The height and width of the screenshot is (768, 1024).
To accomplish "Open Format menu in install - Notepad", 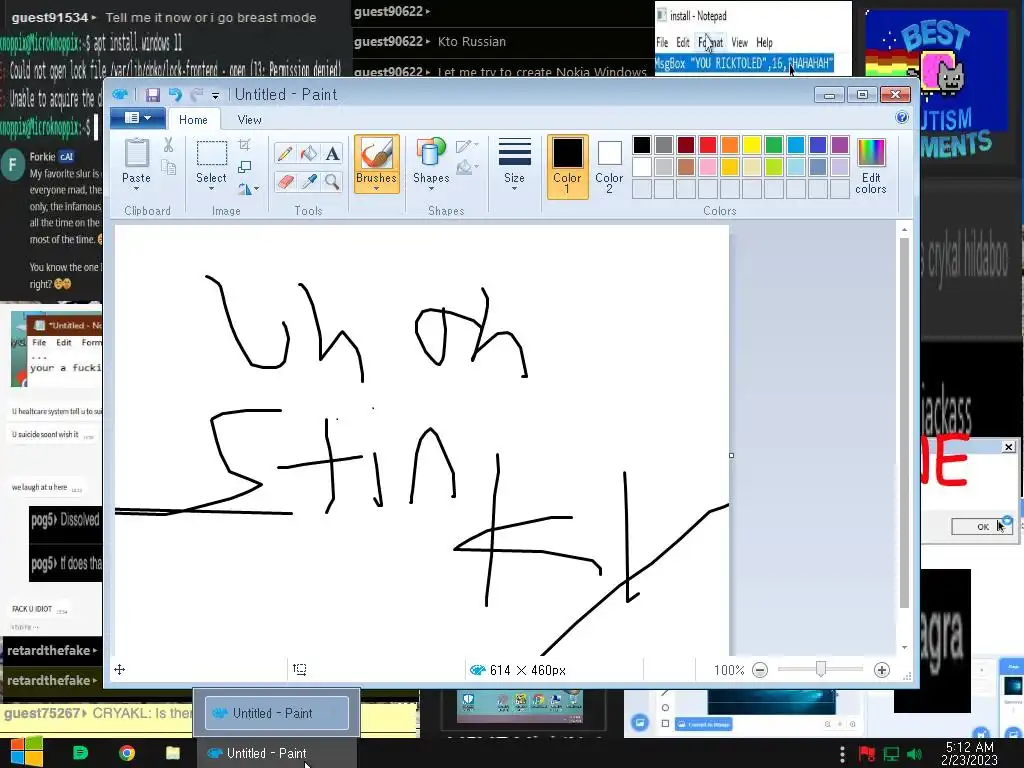I will 710,42.
